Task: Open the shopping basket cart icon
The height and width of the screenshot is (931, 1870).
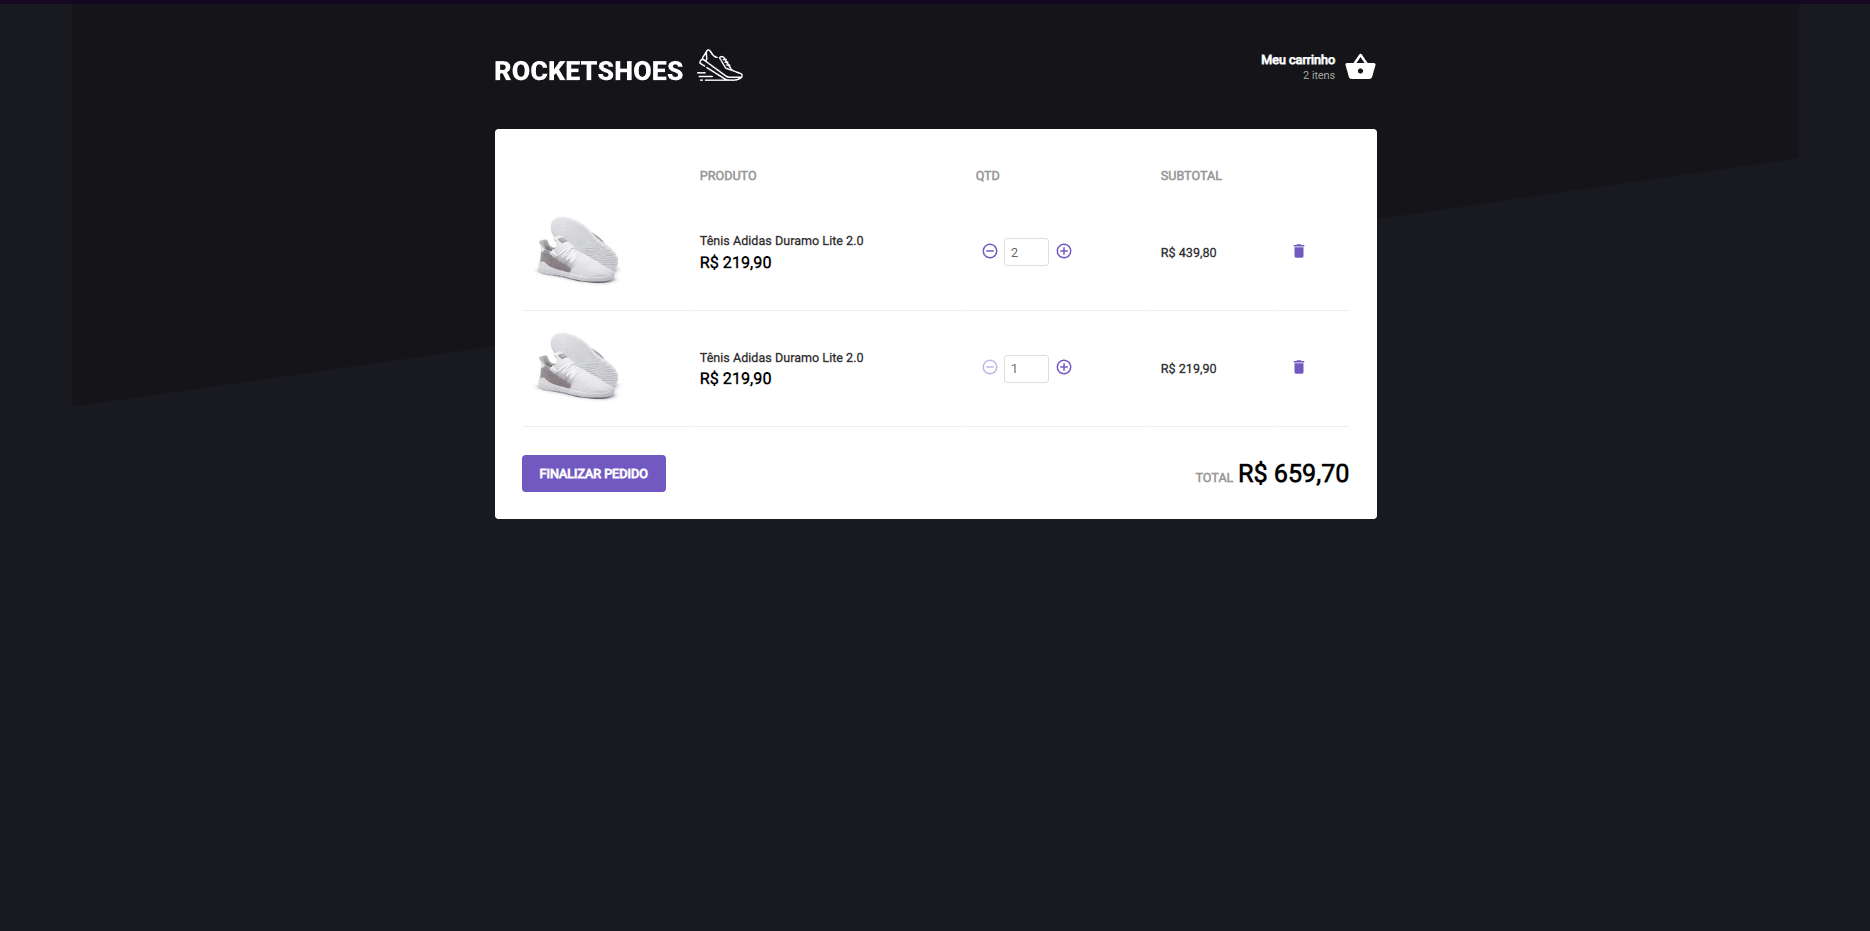Action: [1360, 67]
